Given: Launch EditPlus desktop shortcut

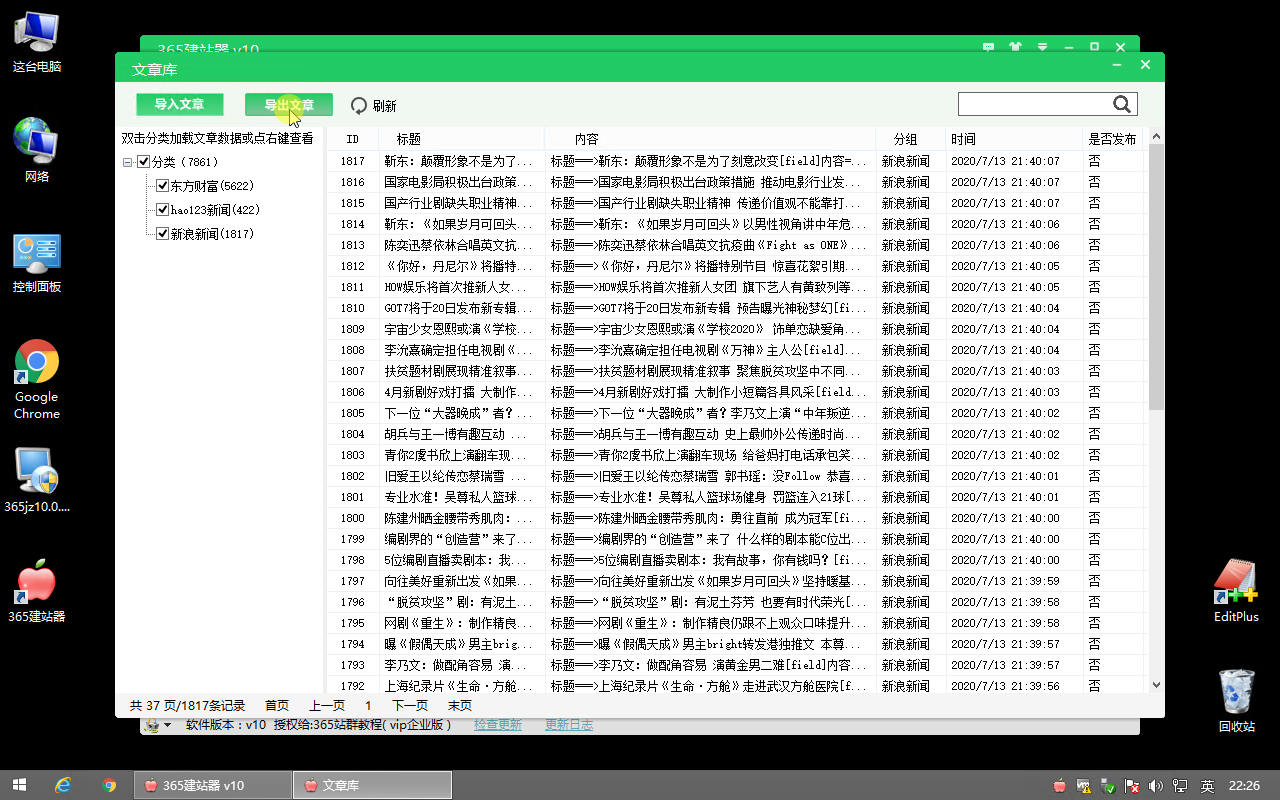Looking at the screenshot, I should tap(1236, 591).
